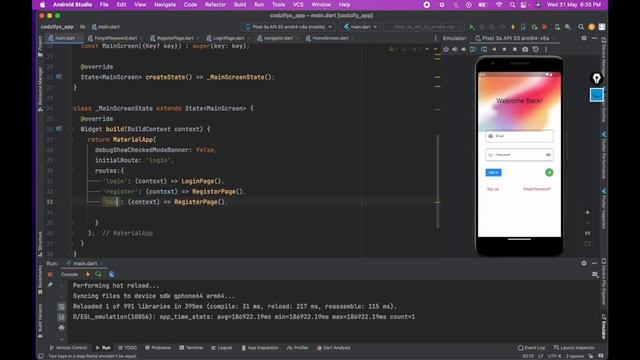This screenshot has height=360, width=640.
Task: Open Version Control tool window
Action: 68,348
